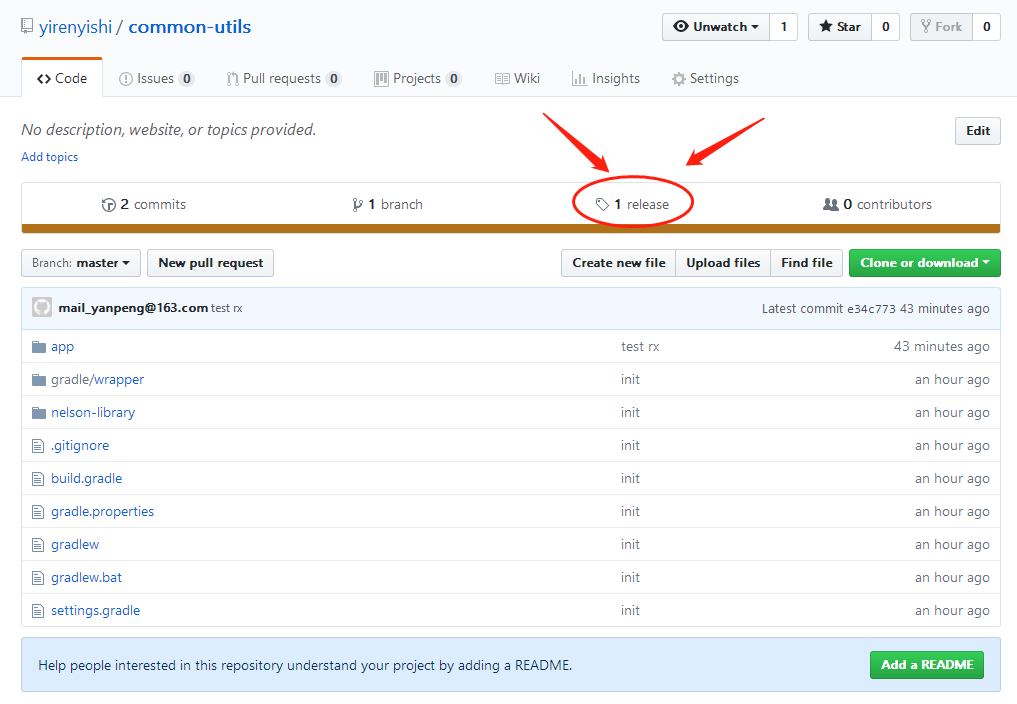This screenshot has width=1017, height=704.
Task: Click the file icon for settings.gradle
Action: (38, 611)
